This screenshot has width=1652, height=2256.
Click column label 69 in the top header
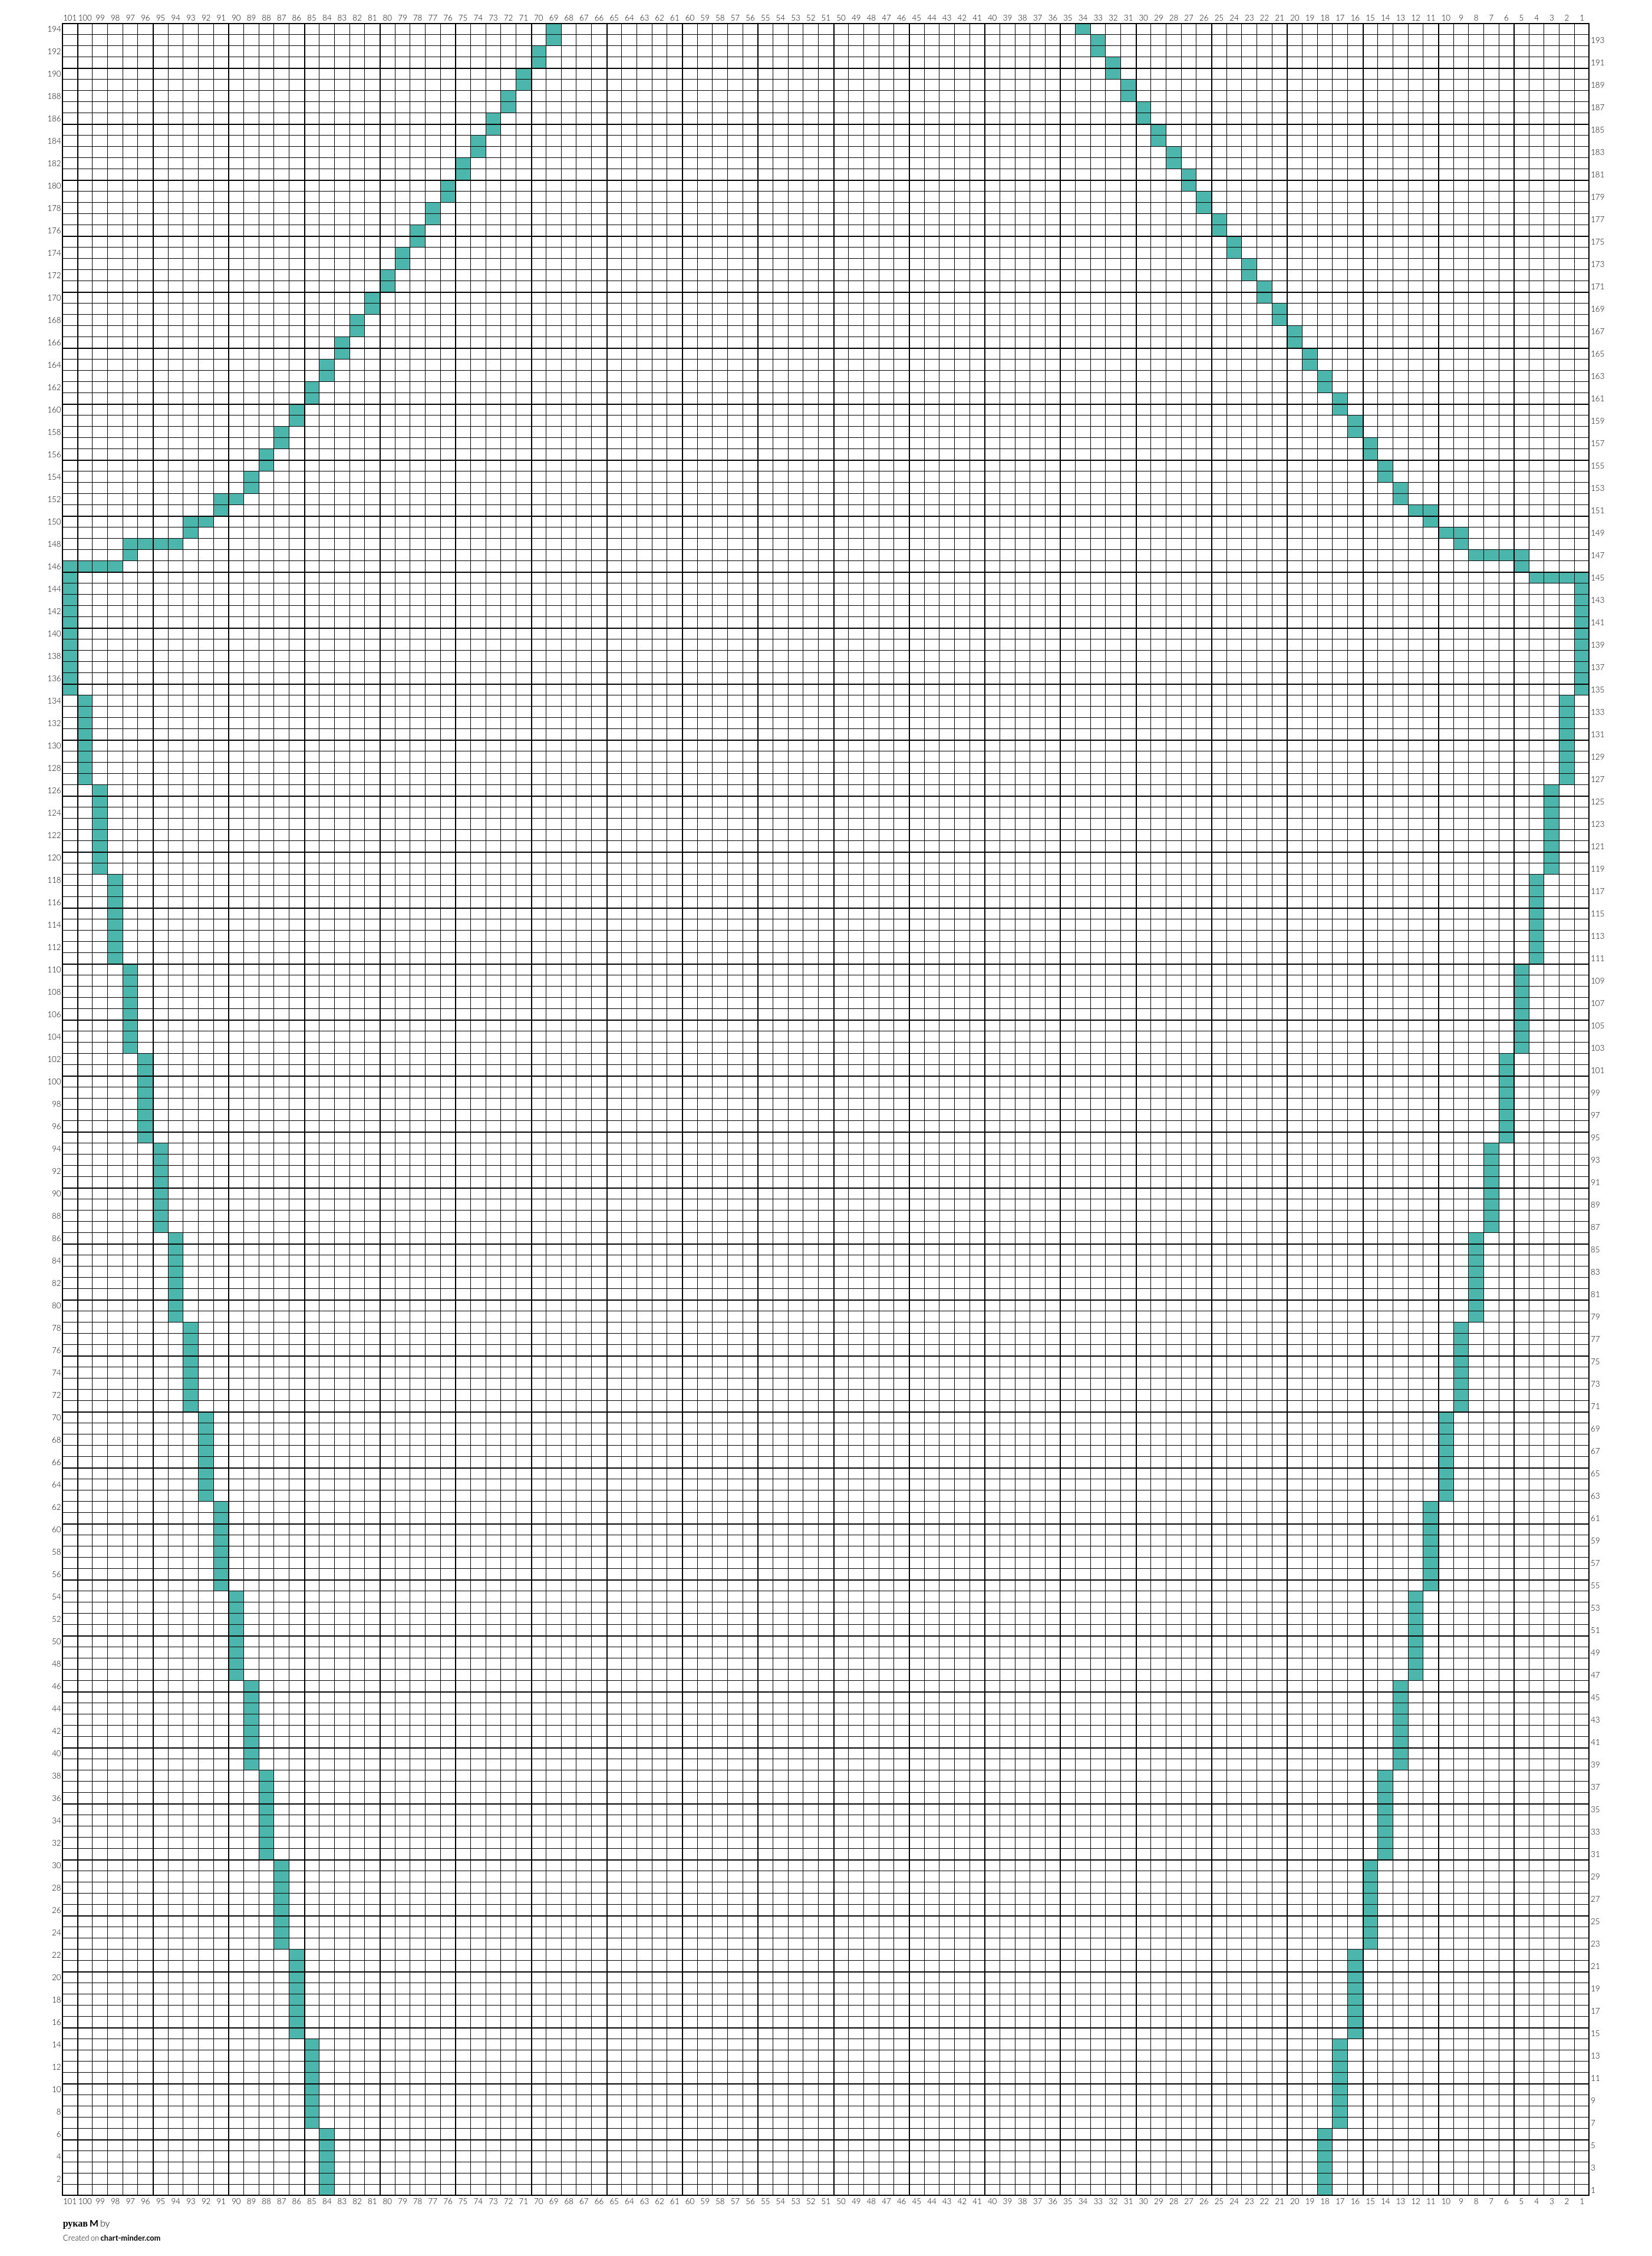pos(554,18)
